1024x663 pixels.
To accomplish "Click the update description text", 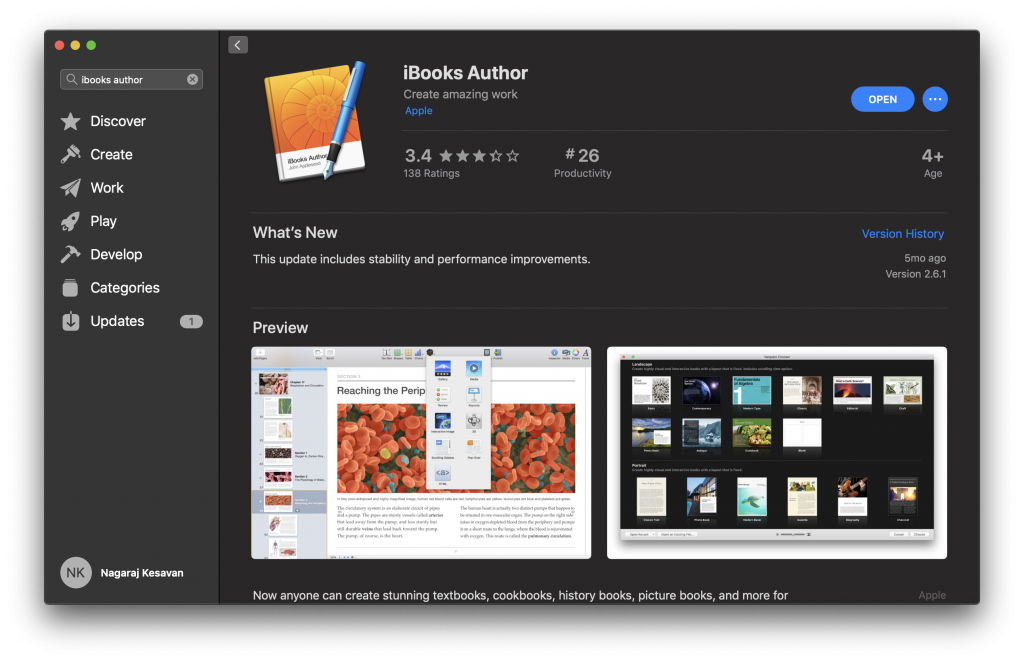I will click(x=421, y=259).
